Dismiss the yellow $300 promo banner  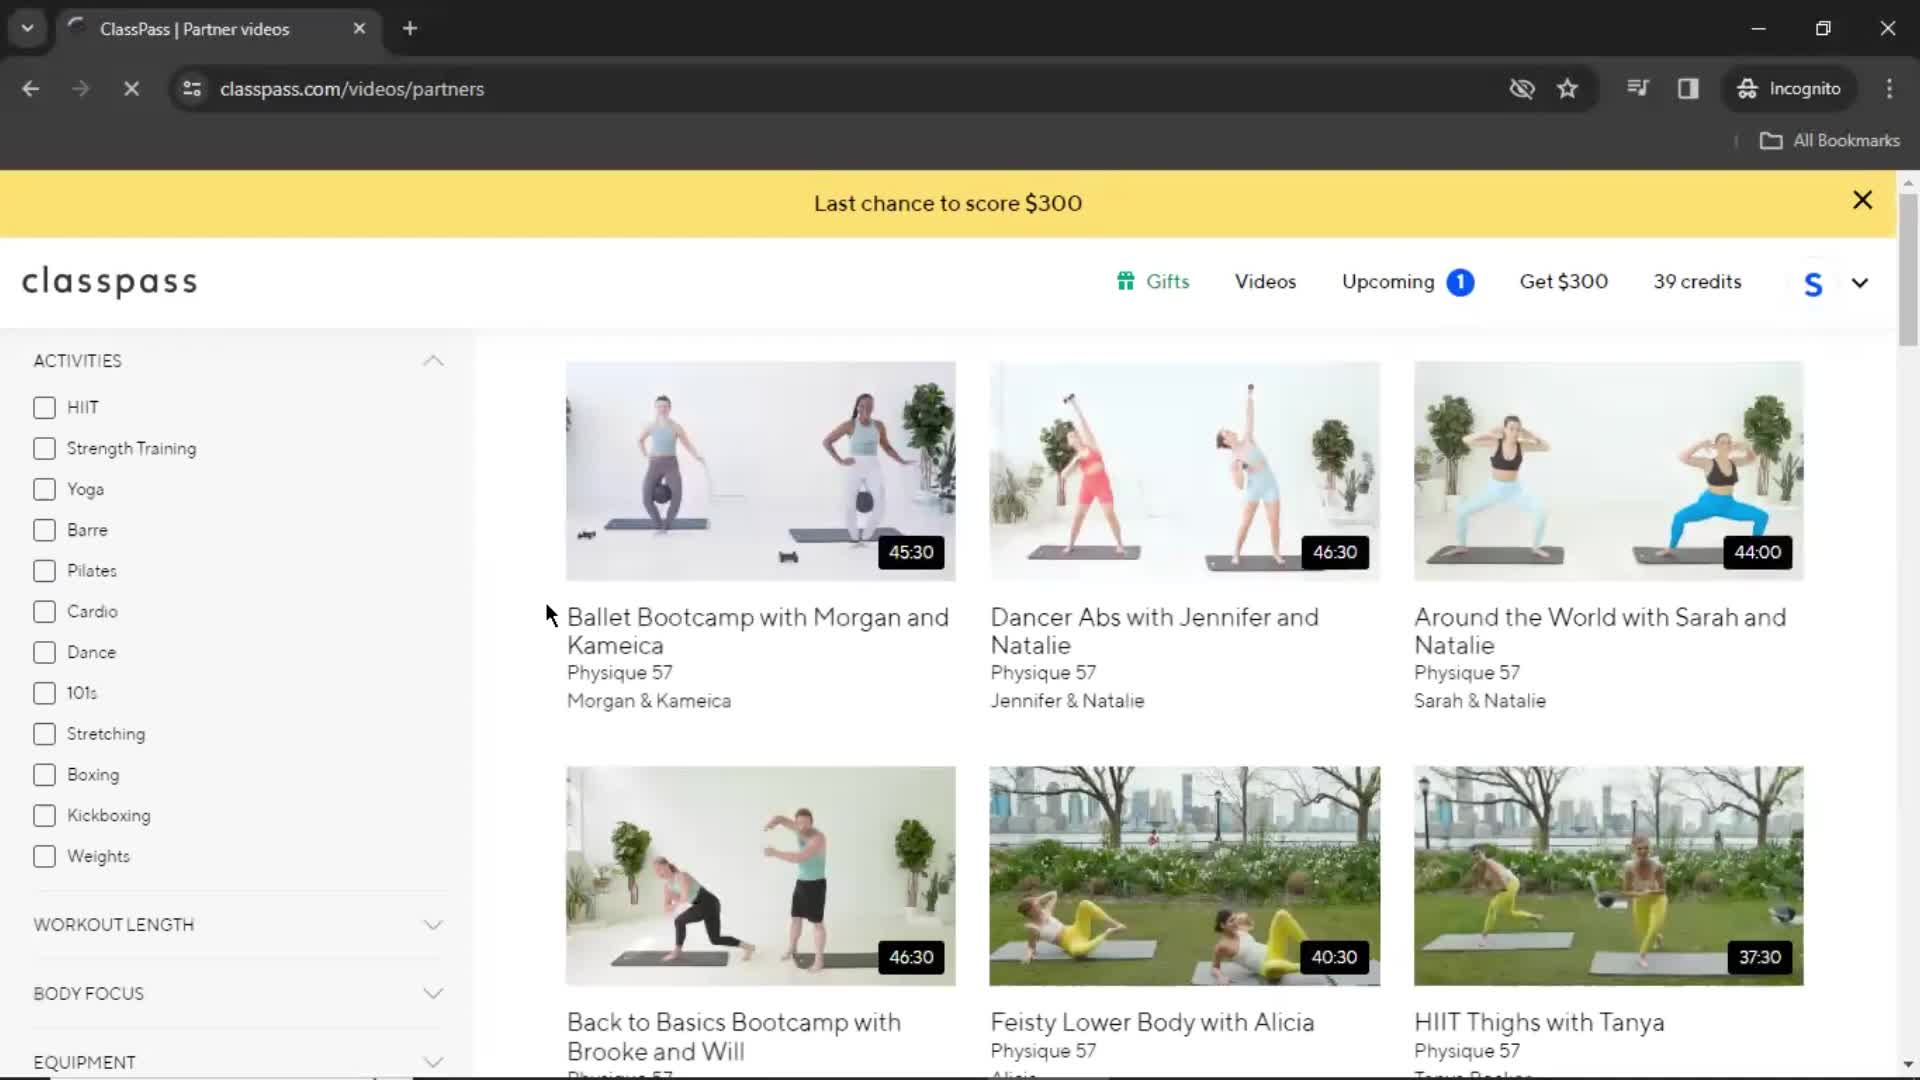tap(1862, 201)
